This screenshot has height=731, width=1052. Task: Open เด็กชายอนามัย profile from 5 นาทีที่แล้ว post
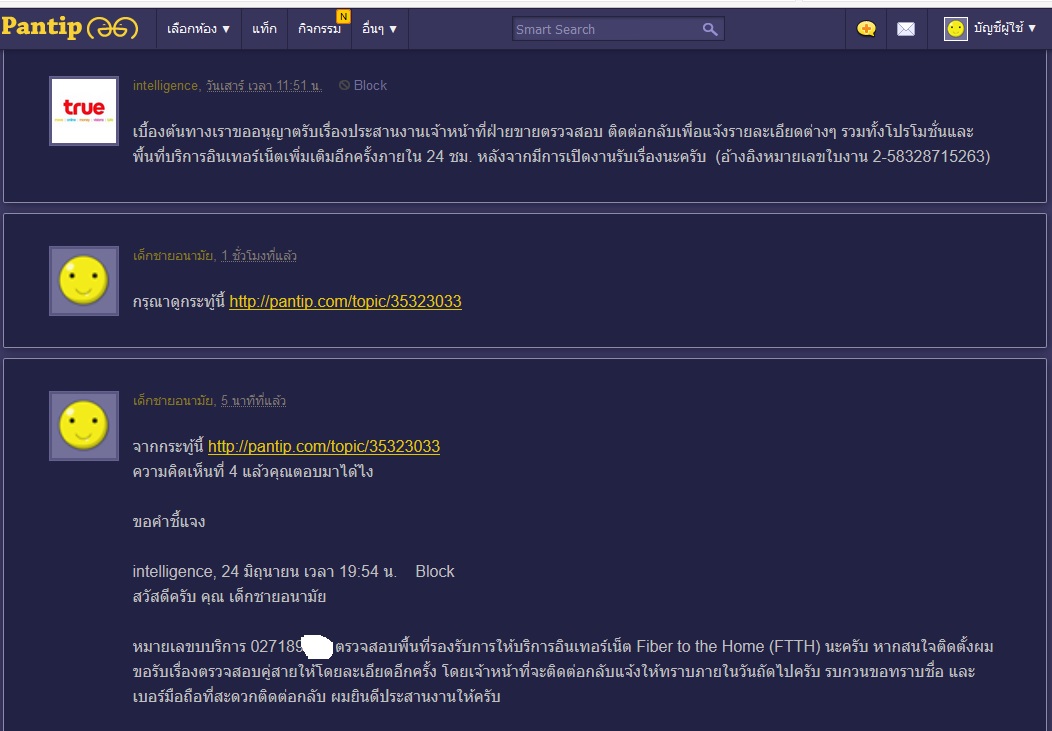point(172,400)
